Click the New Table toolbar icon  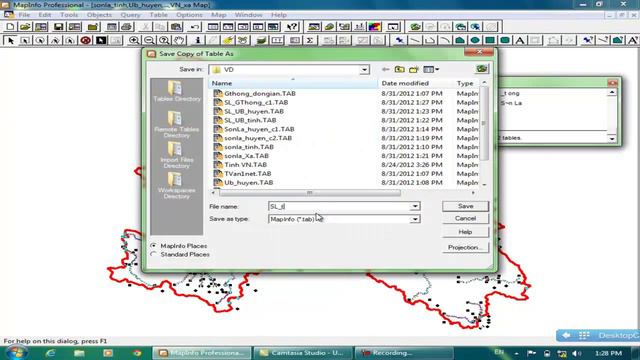10,27
